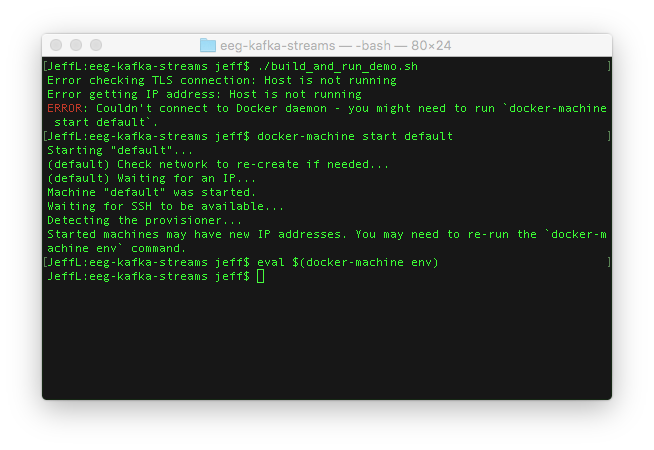Click the line 'Waiting for SSH to be available...'
The image size is (654, 450).
[166, 206]
